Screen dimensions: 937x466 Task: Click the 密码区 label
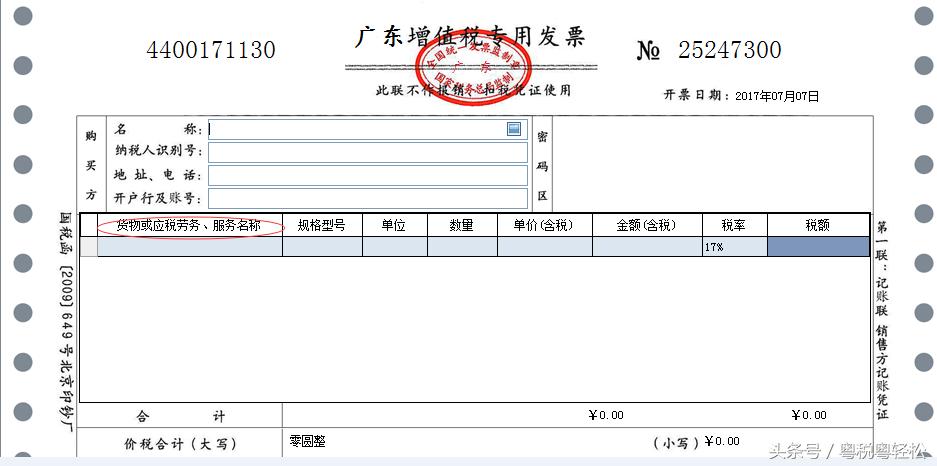click(542, 167)
